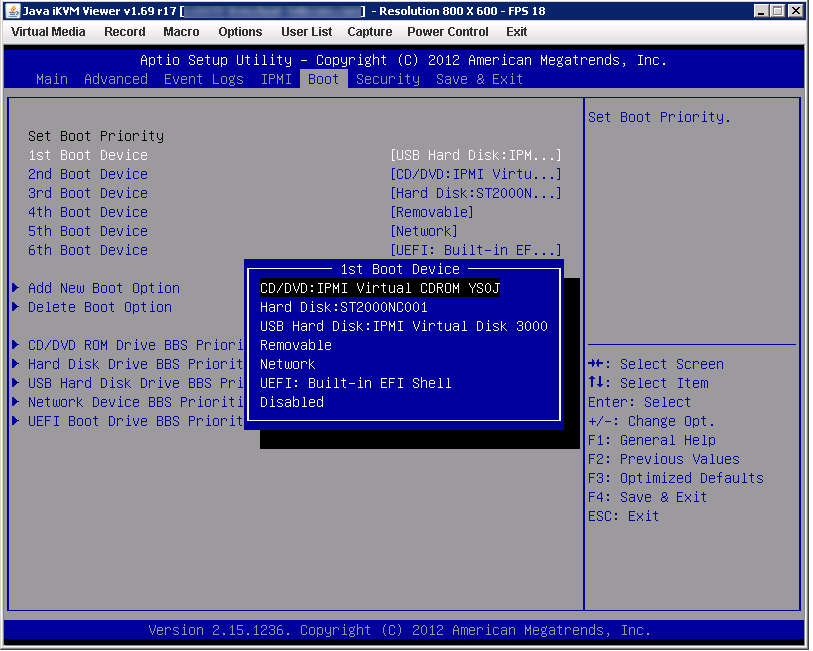Open the Macro menu
The width and height of the screenshot is (813, 651).
coord(181,32)
